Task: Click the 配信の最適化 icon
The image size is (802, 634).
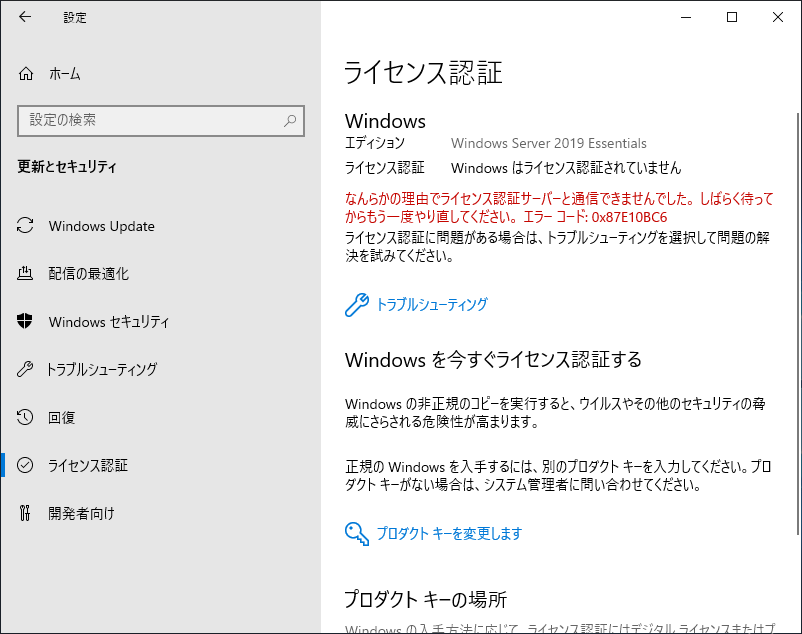Action: pos(25,274)
